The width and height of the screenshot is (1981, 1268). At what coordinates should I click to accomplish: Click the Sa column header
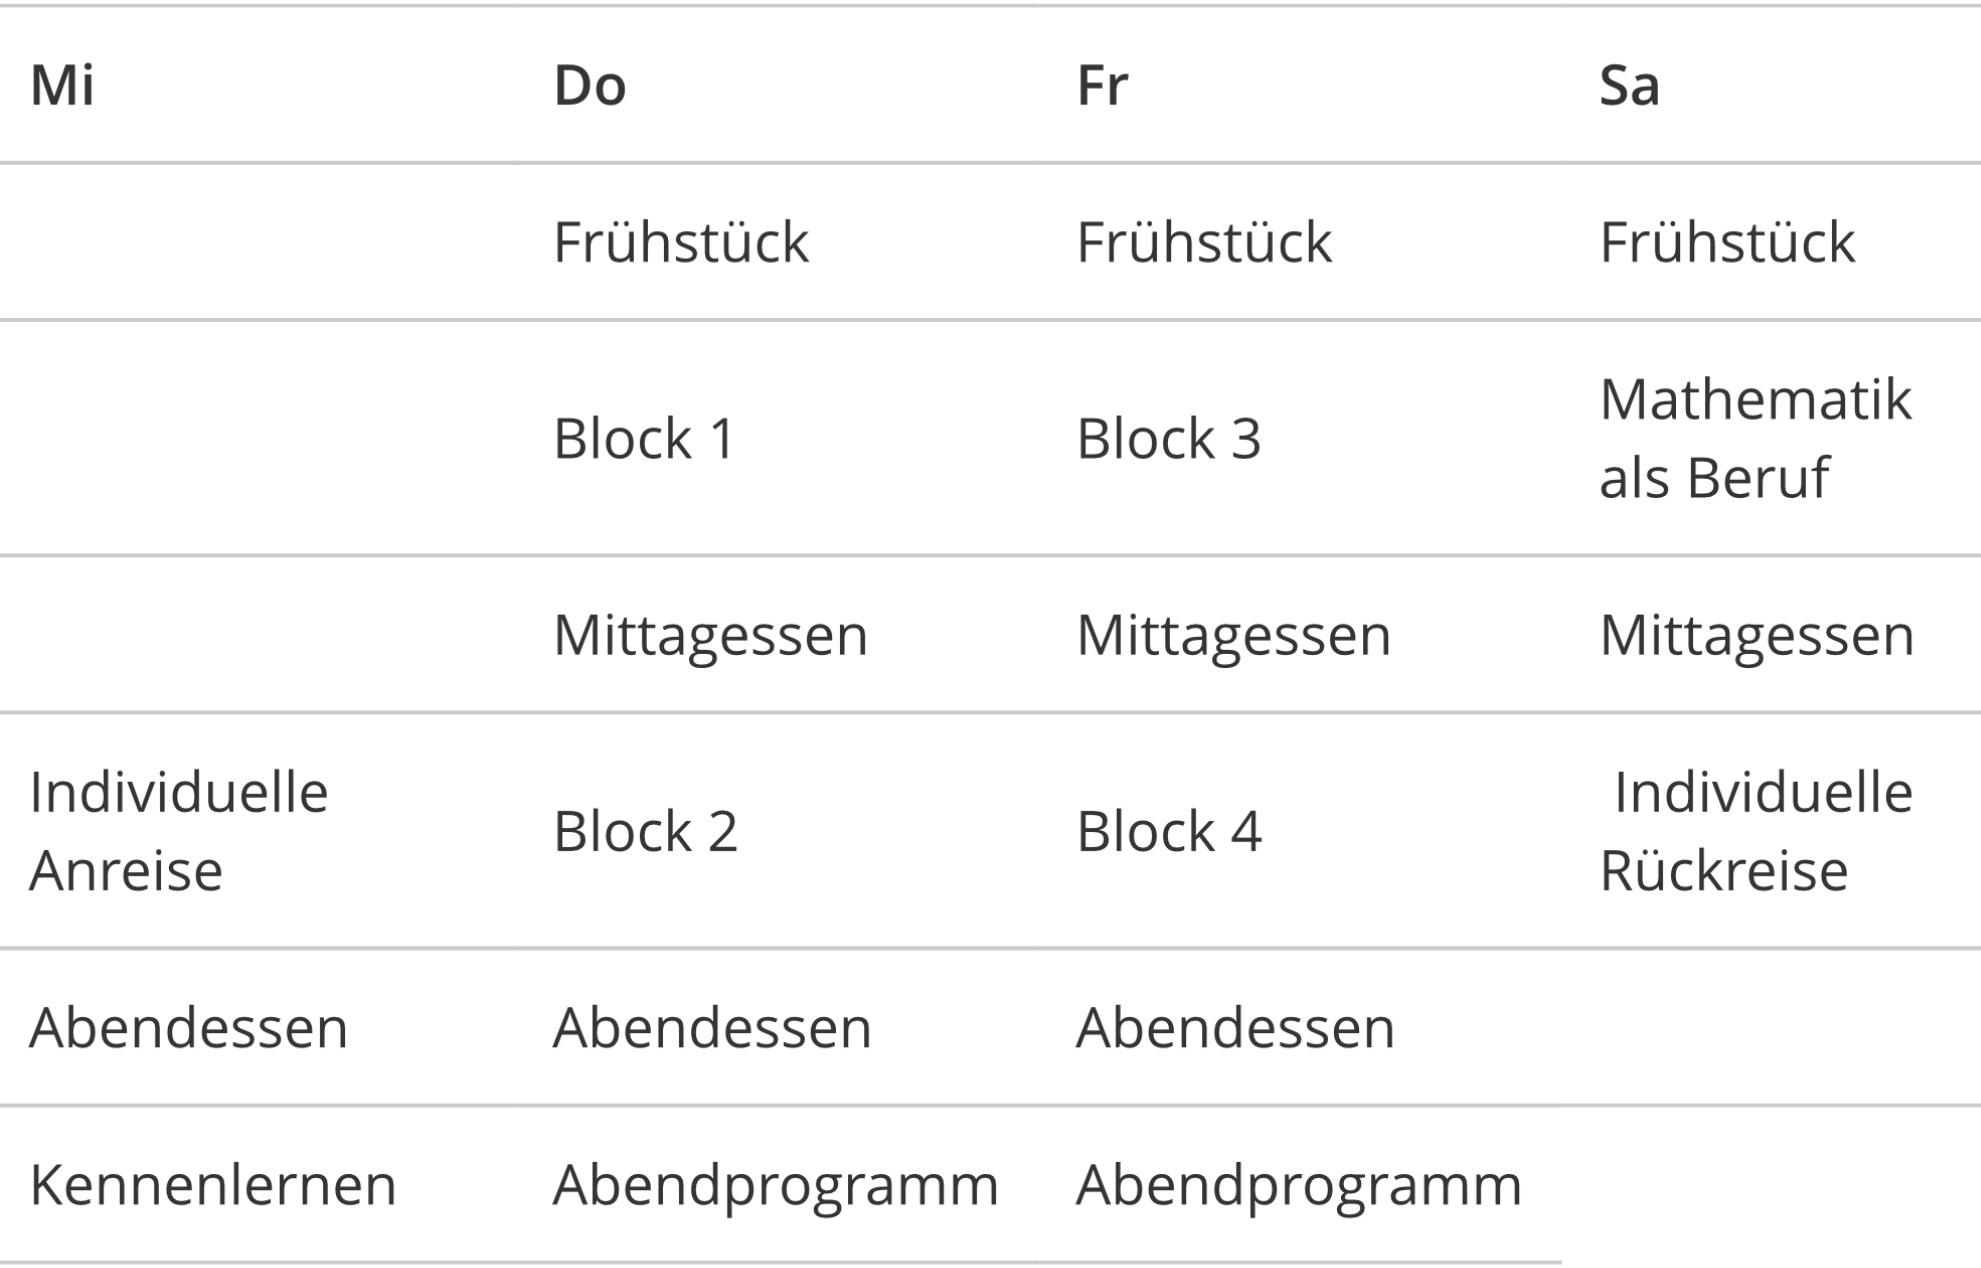[x=1629, y=85]
